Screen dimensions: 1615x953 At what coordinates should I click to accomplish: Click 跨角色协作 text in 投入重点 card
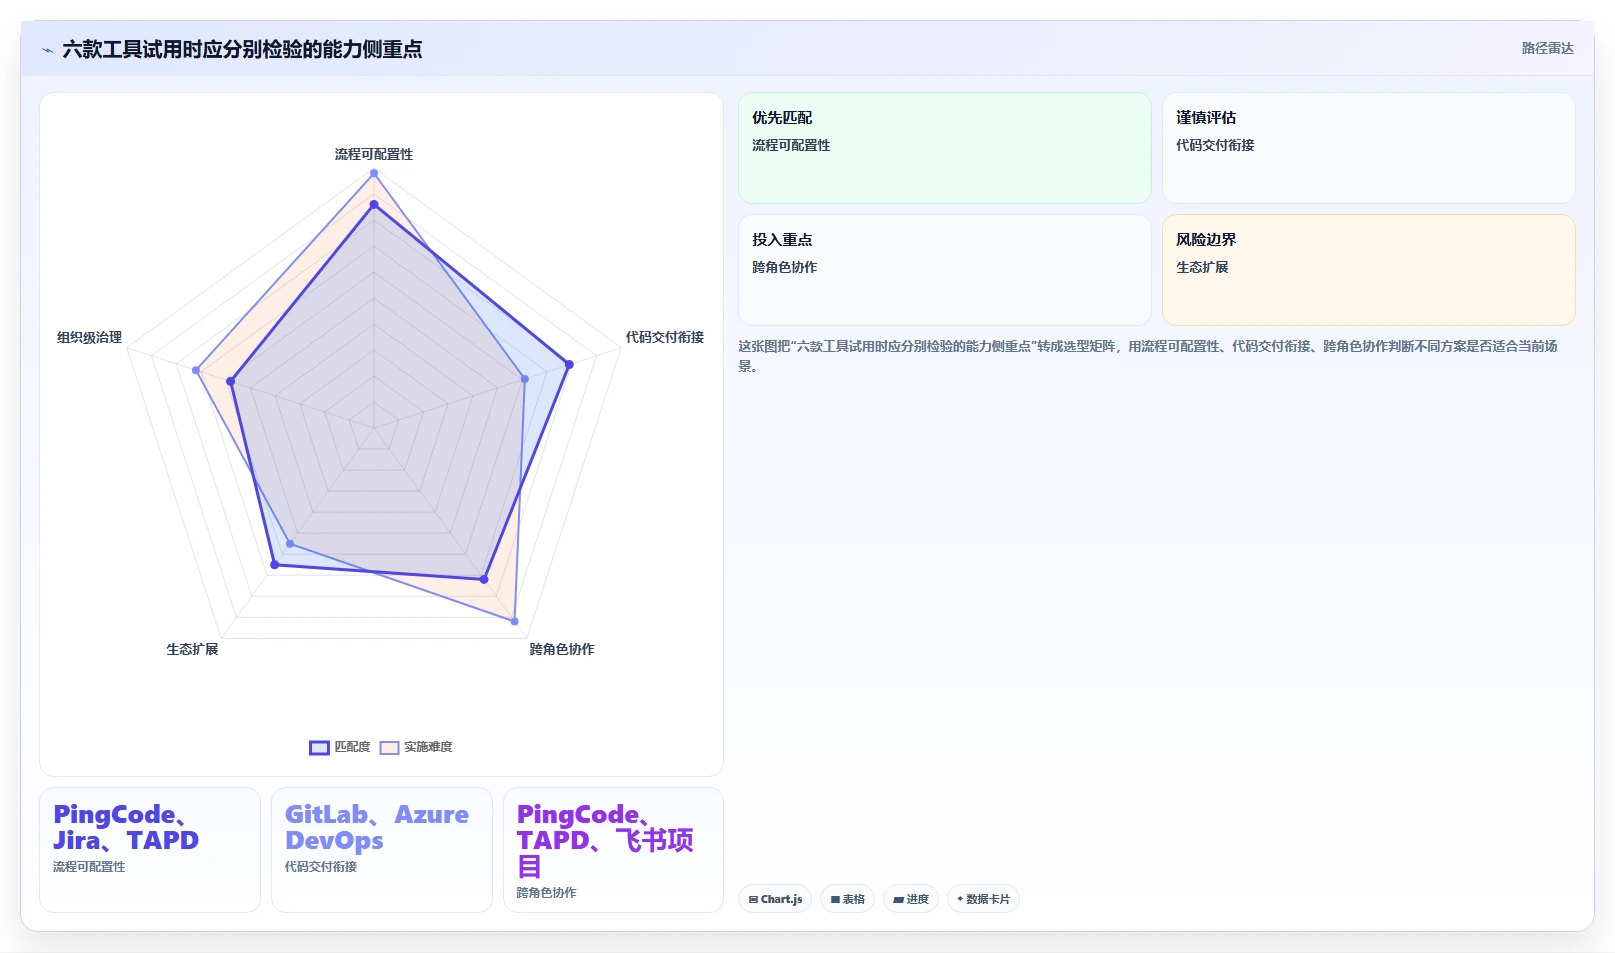(785, 267)
